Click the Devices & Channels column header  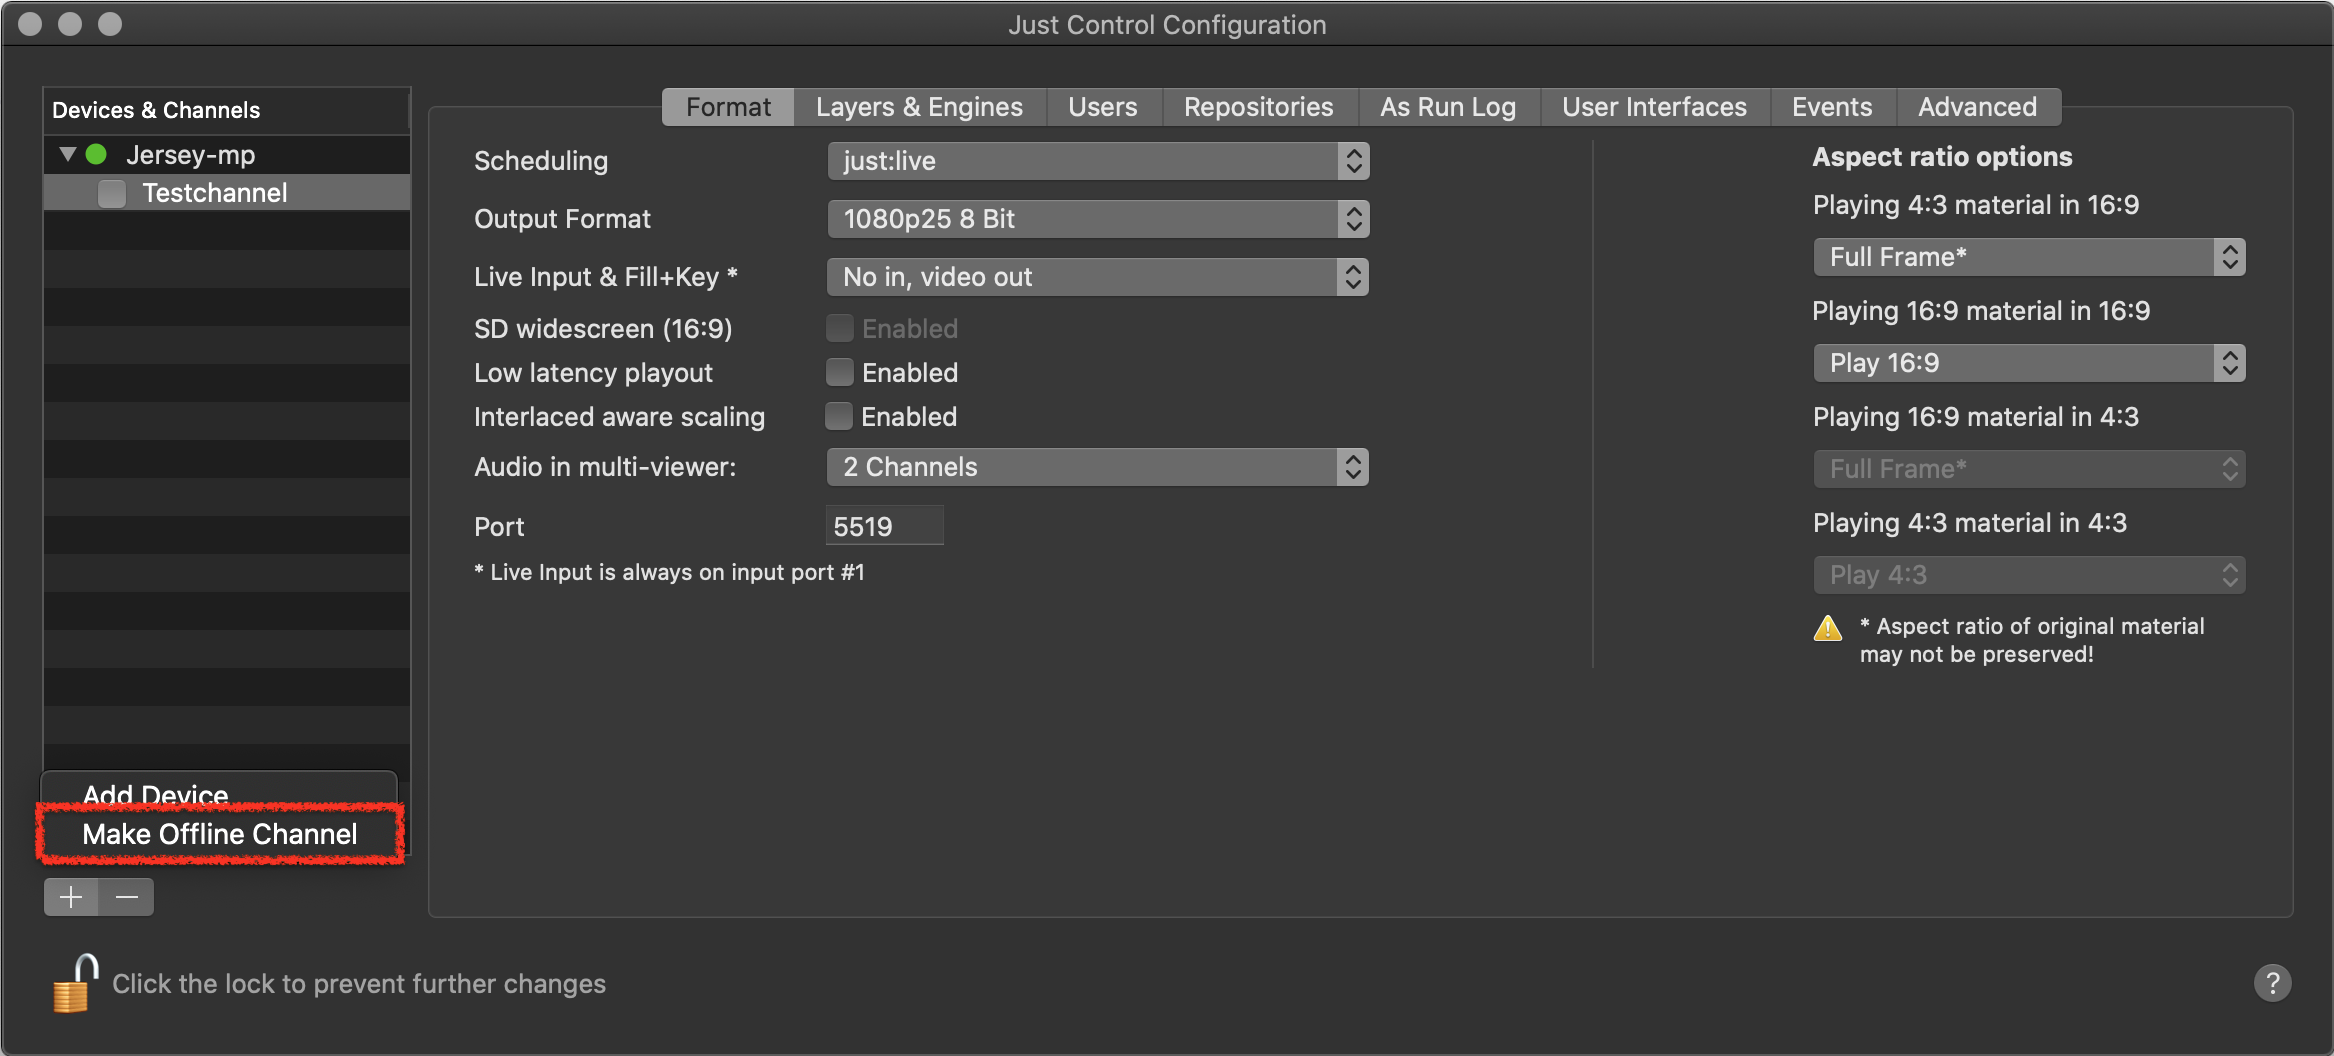227,110
